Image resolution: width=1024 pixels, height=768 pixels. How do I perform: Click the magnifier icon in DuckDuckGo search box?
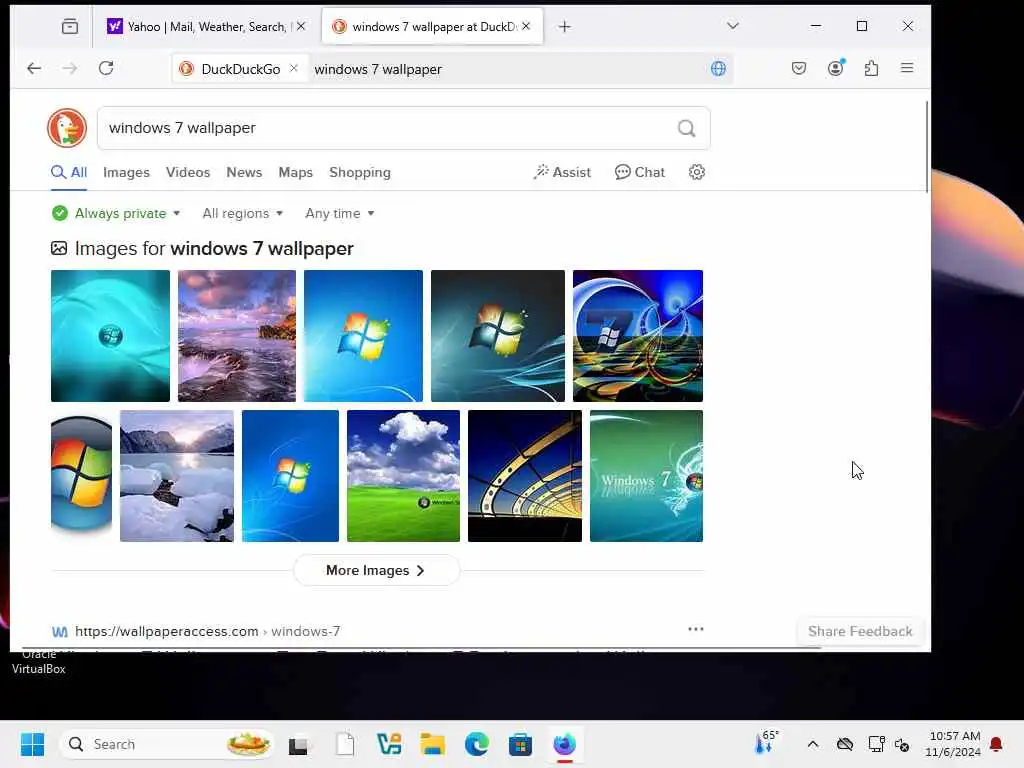point(686,128)
